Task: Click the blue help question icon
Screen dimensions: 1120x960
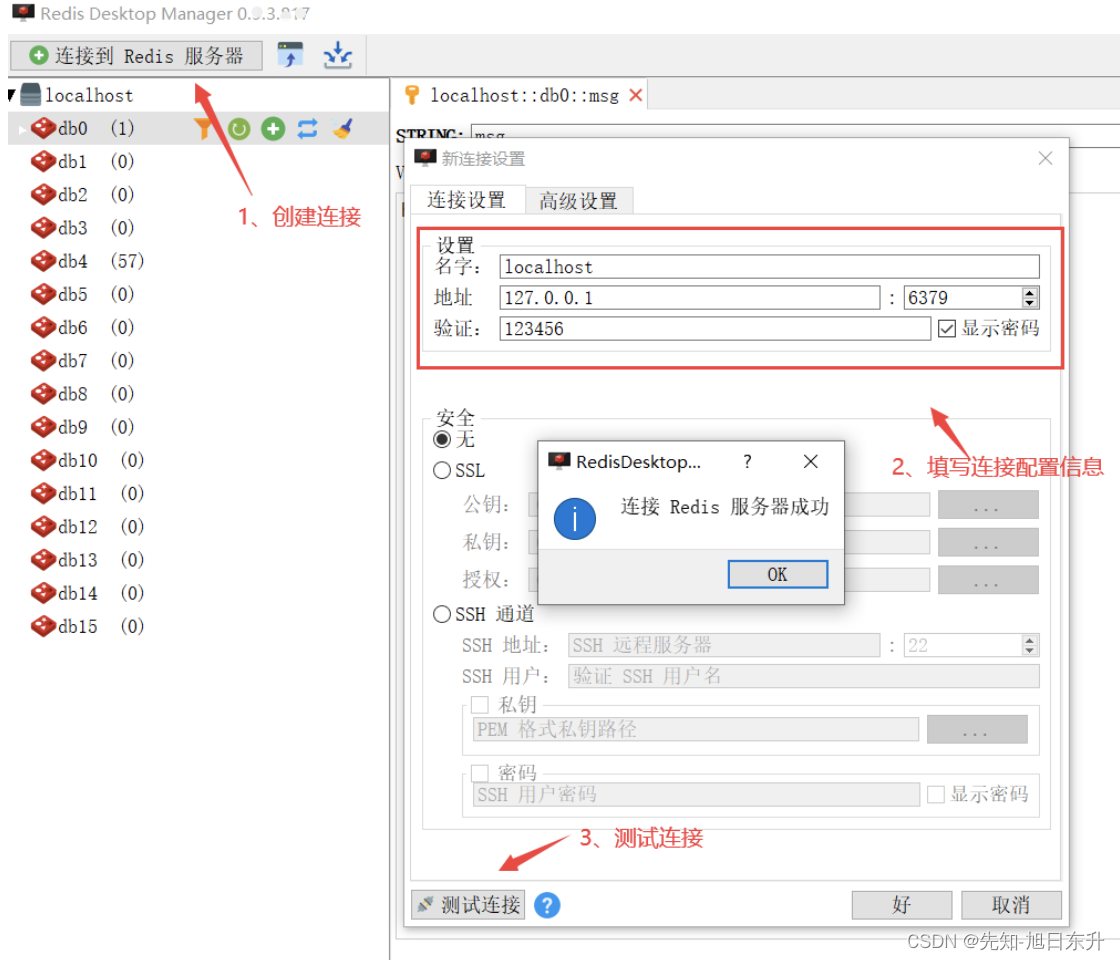Action: [547, 905]
